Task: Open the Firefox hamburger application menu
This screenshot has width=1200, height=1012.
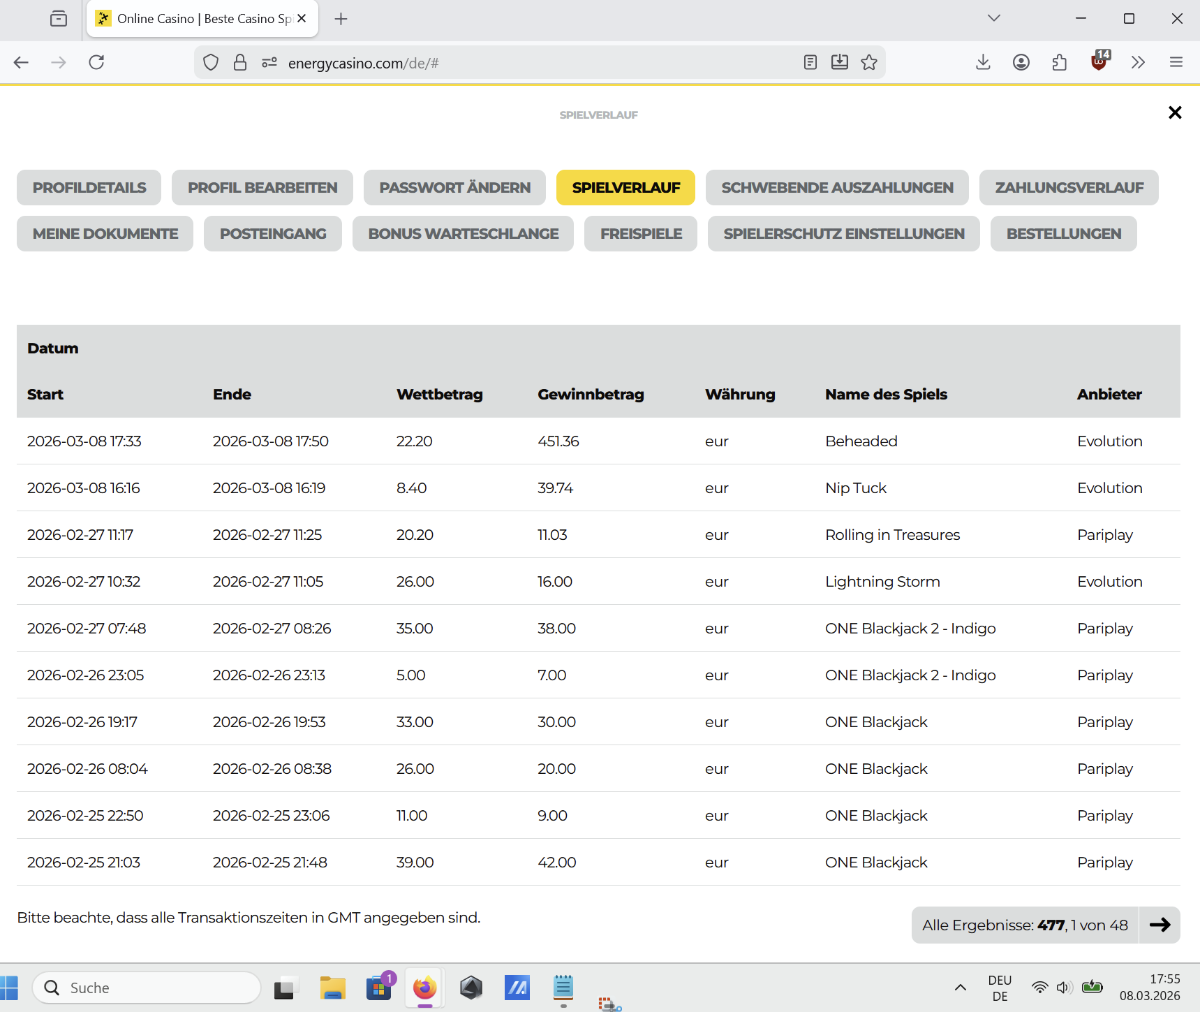Action: pyautogui.click(x=1176, y=62)
